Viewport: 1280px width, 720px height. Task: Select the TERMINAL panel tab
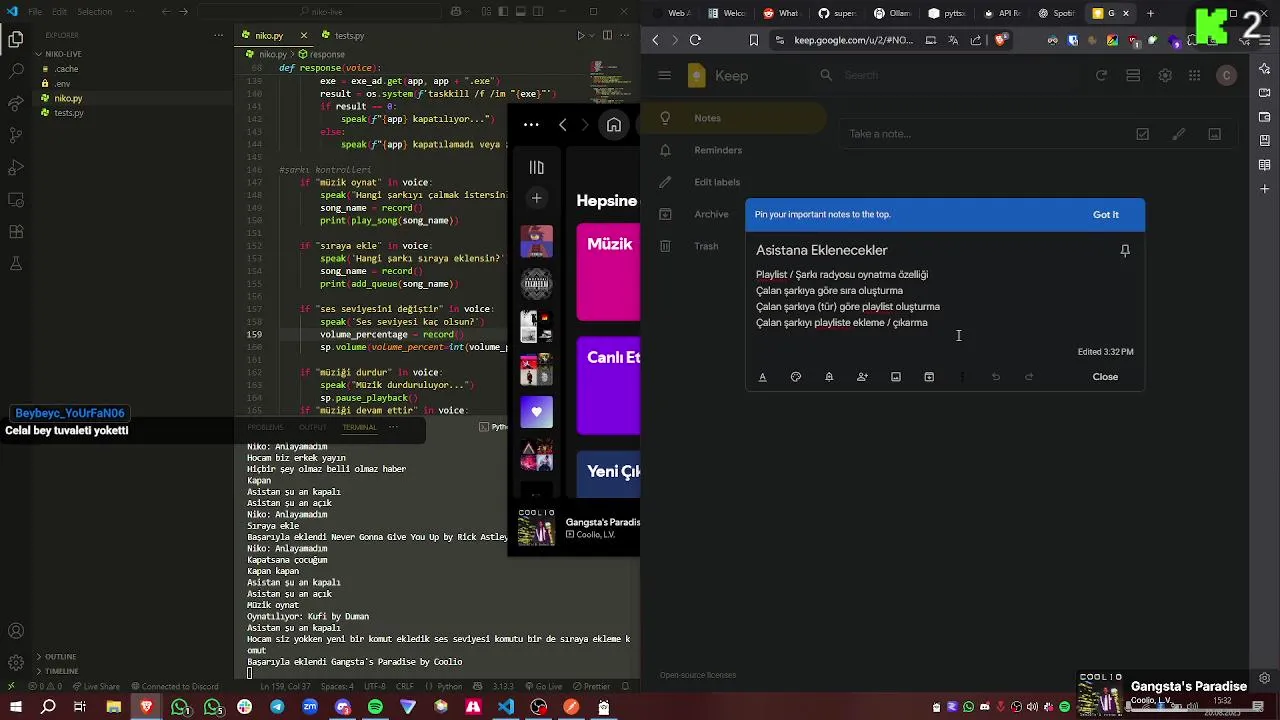[x=359, y=427]
